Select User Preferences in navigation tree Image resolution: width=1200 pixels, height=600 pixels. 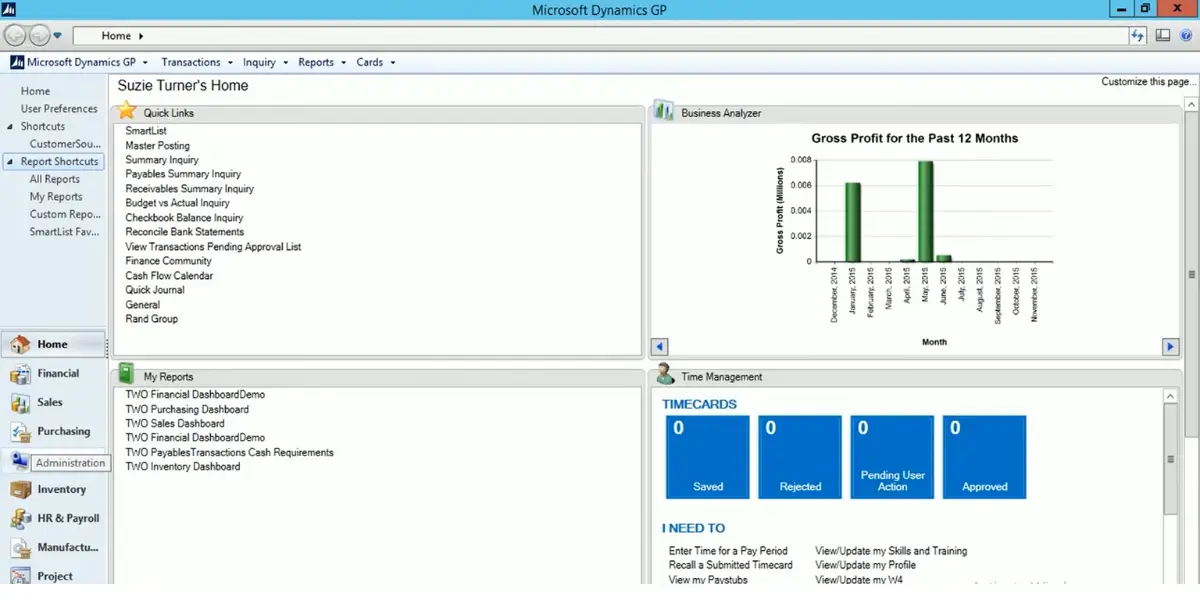pos(59,109)
